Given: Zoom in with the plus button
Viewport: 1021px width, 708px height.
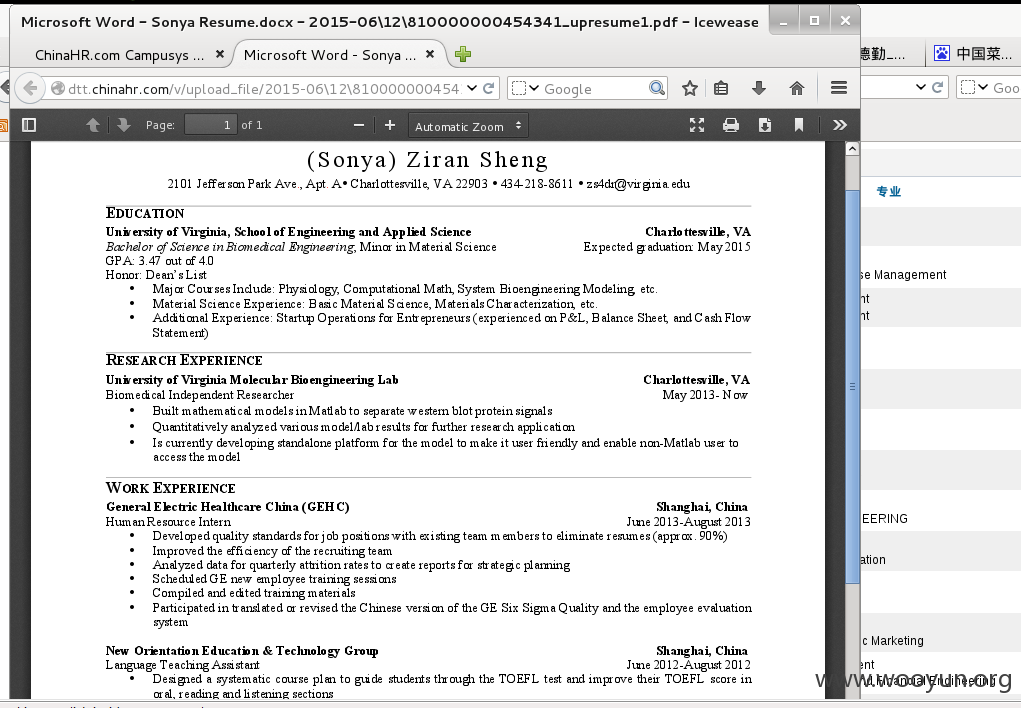Looking at the screenshot, I should pos(389,125).
